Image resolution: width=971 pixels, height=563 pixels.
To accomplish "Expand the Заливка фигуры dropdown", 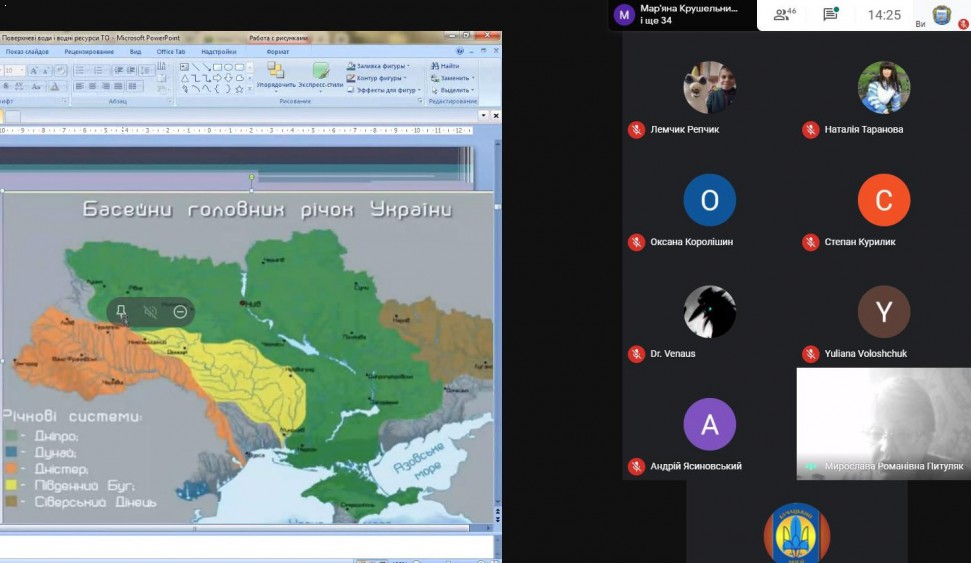I will (409, 66).
